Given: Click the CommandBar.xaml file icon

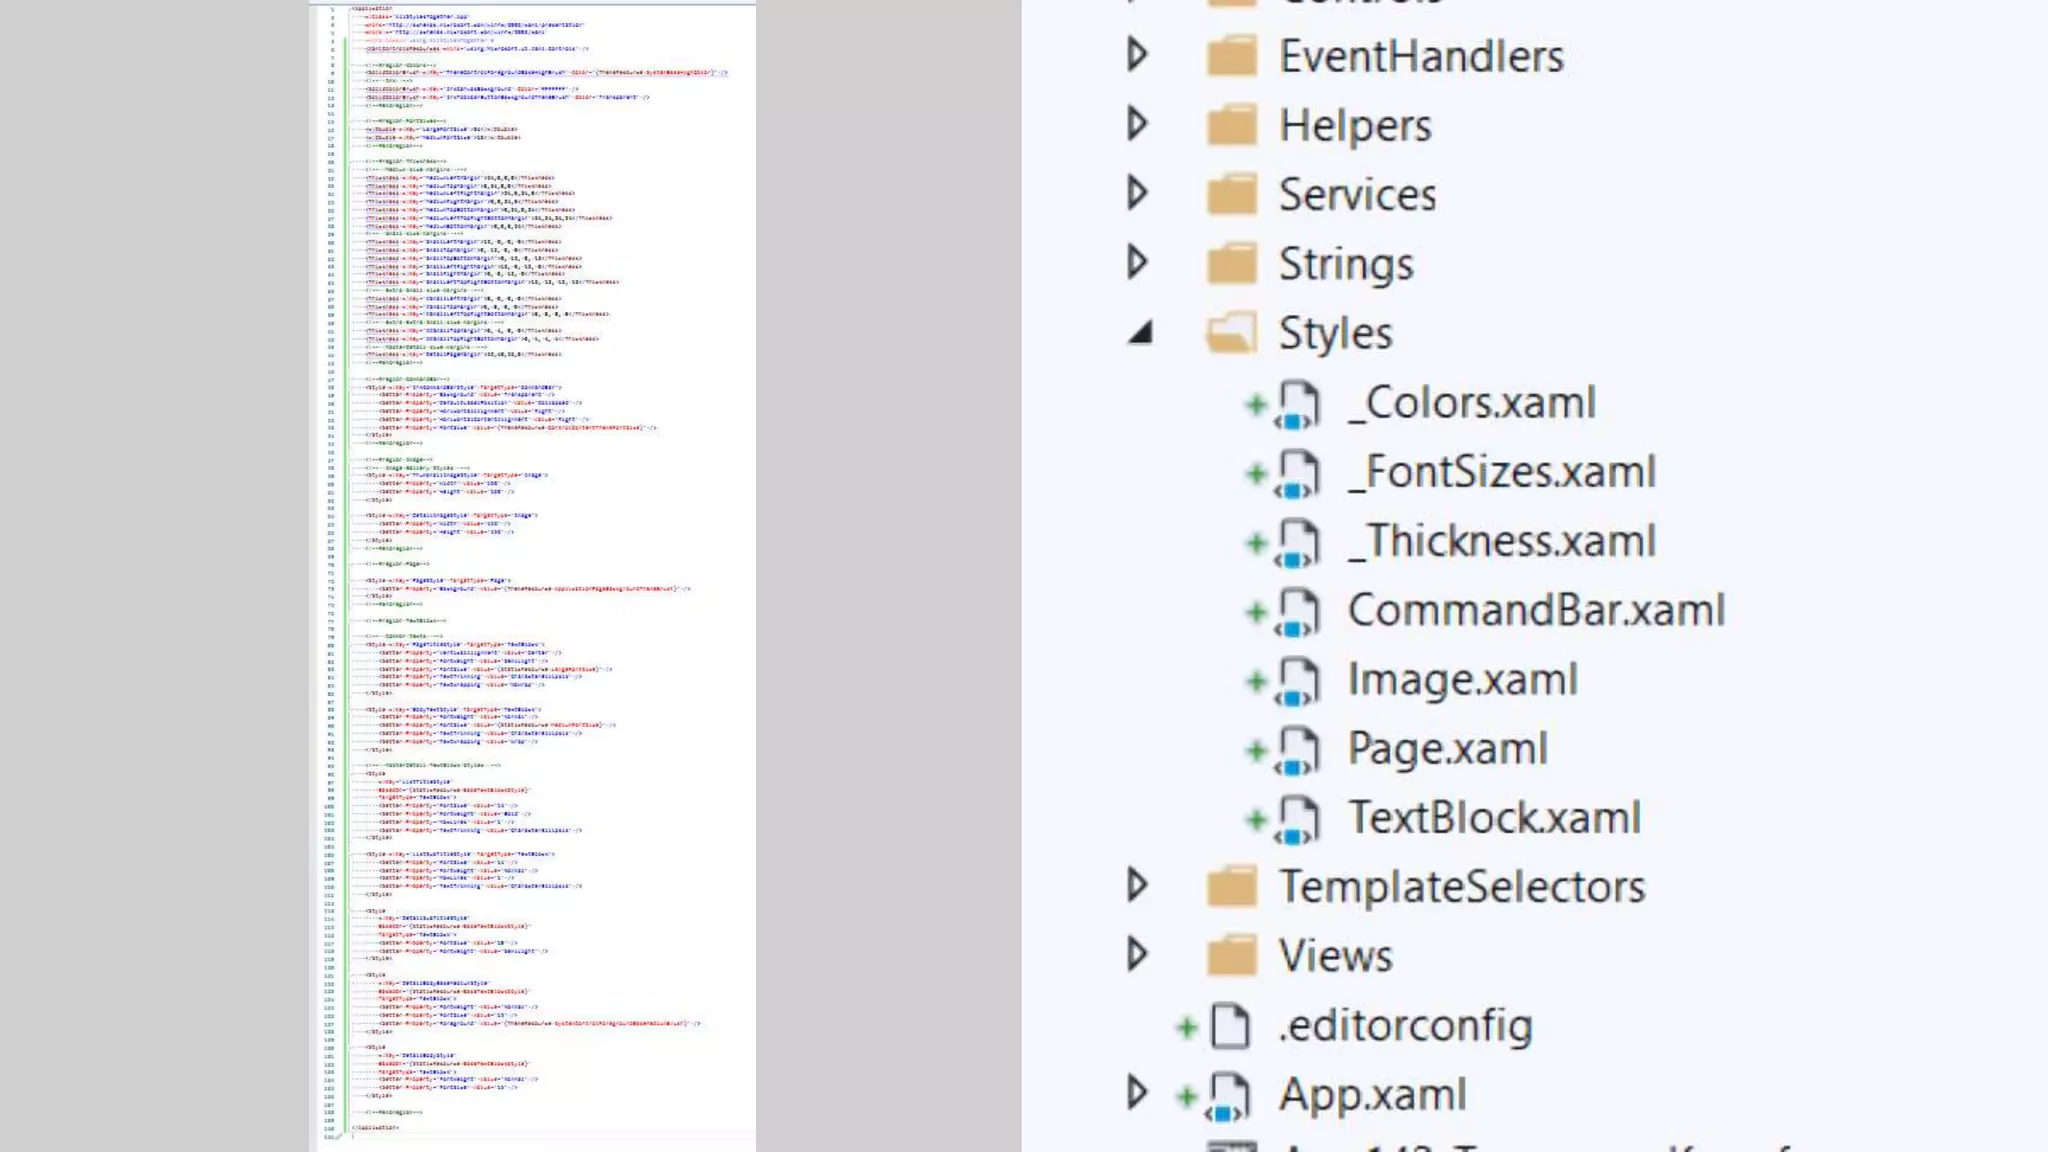Looking at the screenshot, I should (1297, 611).
